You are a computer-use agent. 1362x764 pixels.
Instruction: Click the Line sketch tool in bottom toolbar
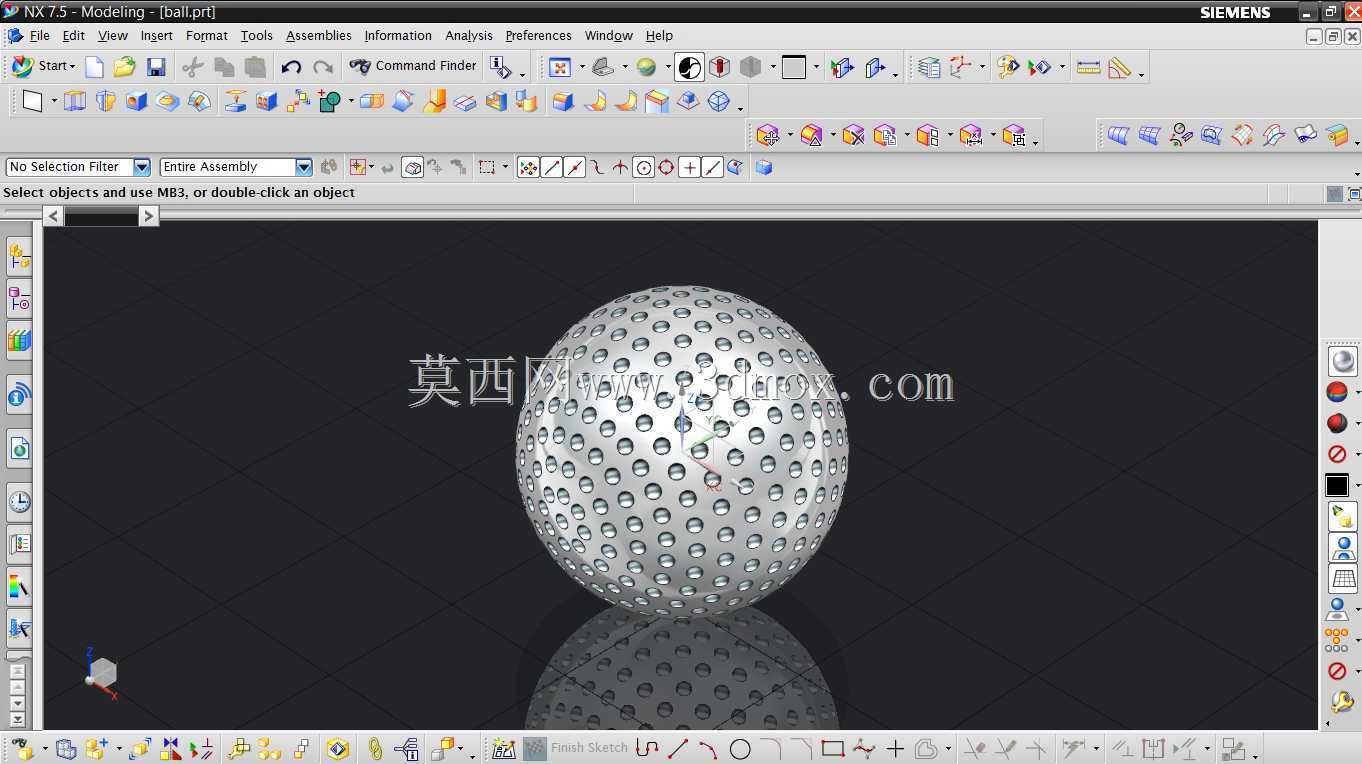(678, 748)
